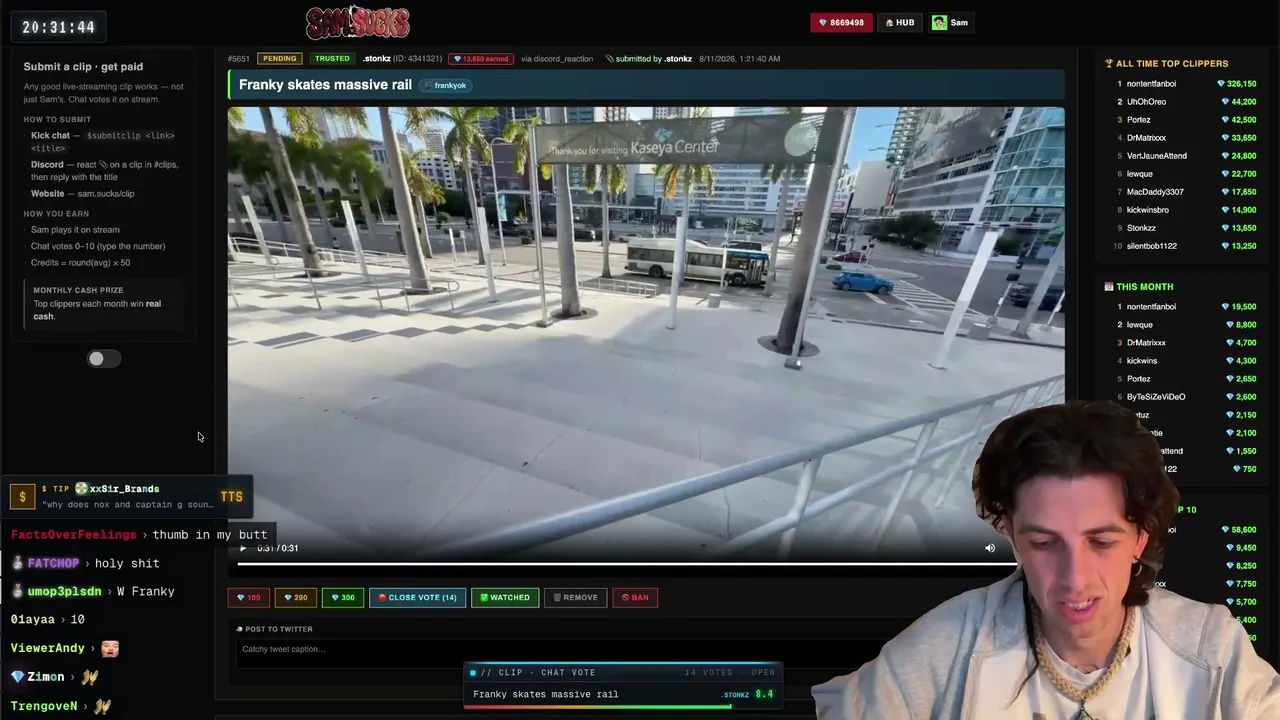Click the Post to Twitter label
The height and width of the screenshot is (720, 1280).
pyautogui.click(x=278, y=629)
